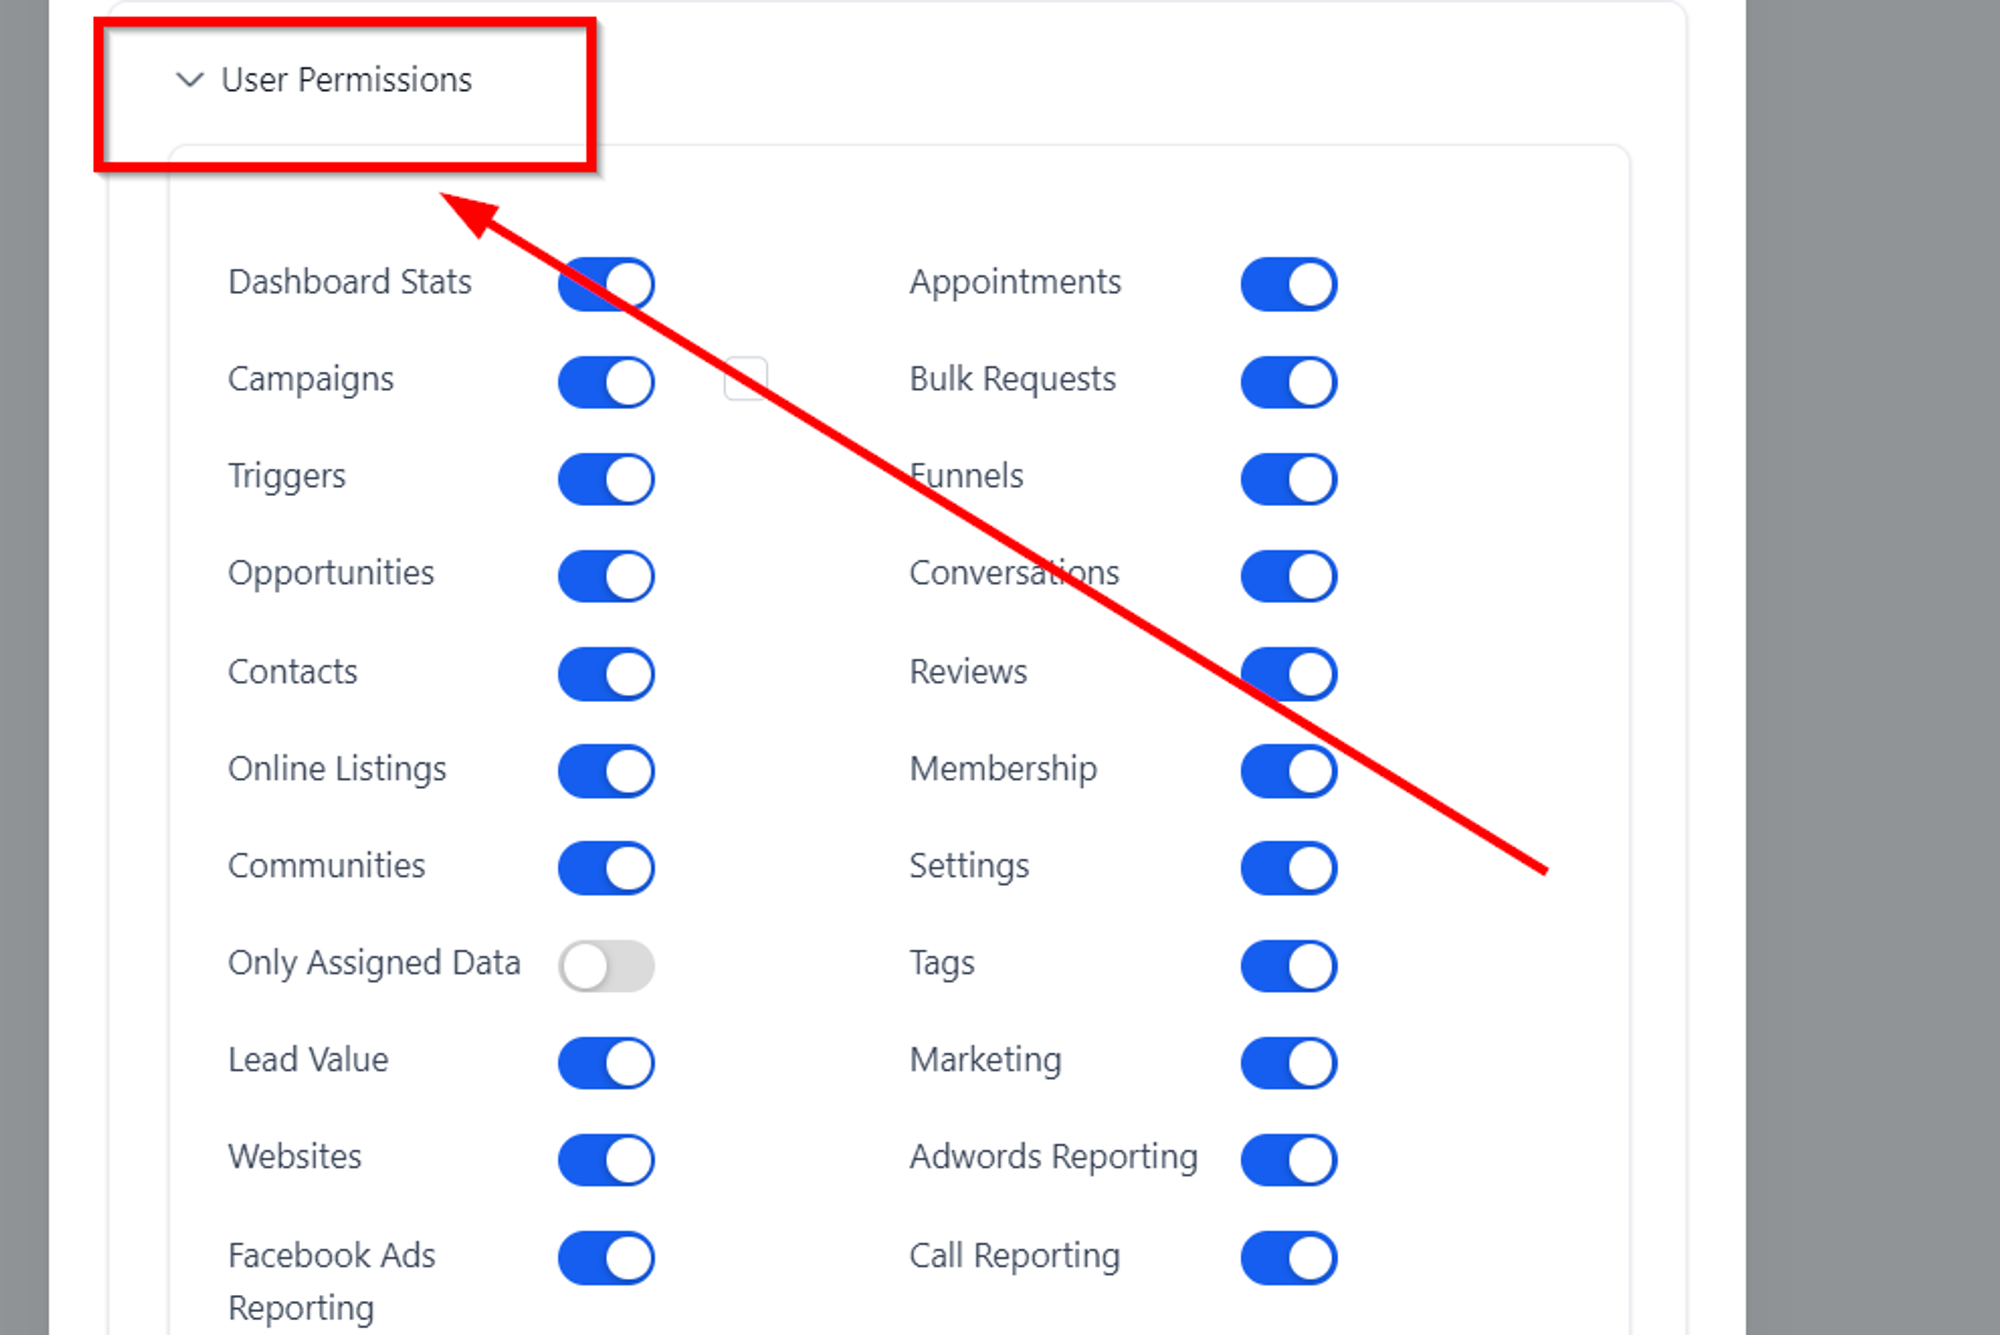The width and height of the screenshot is (2000, 1335).
Task: Collapse the User Permissions section chevron
Action: (189, 79)
